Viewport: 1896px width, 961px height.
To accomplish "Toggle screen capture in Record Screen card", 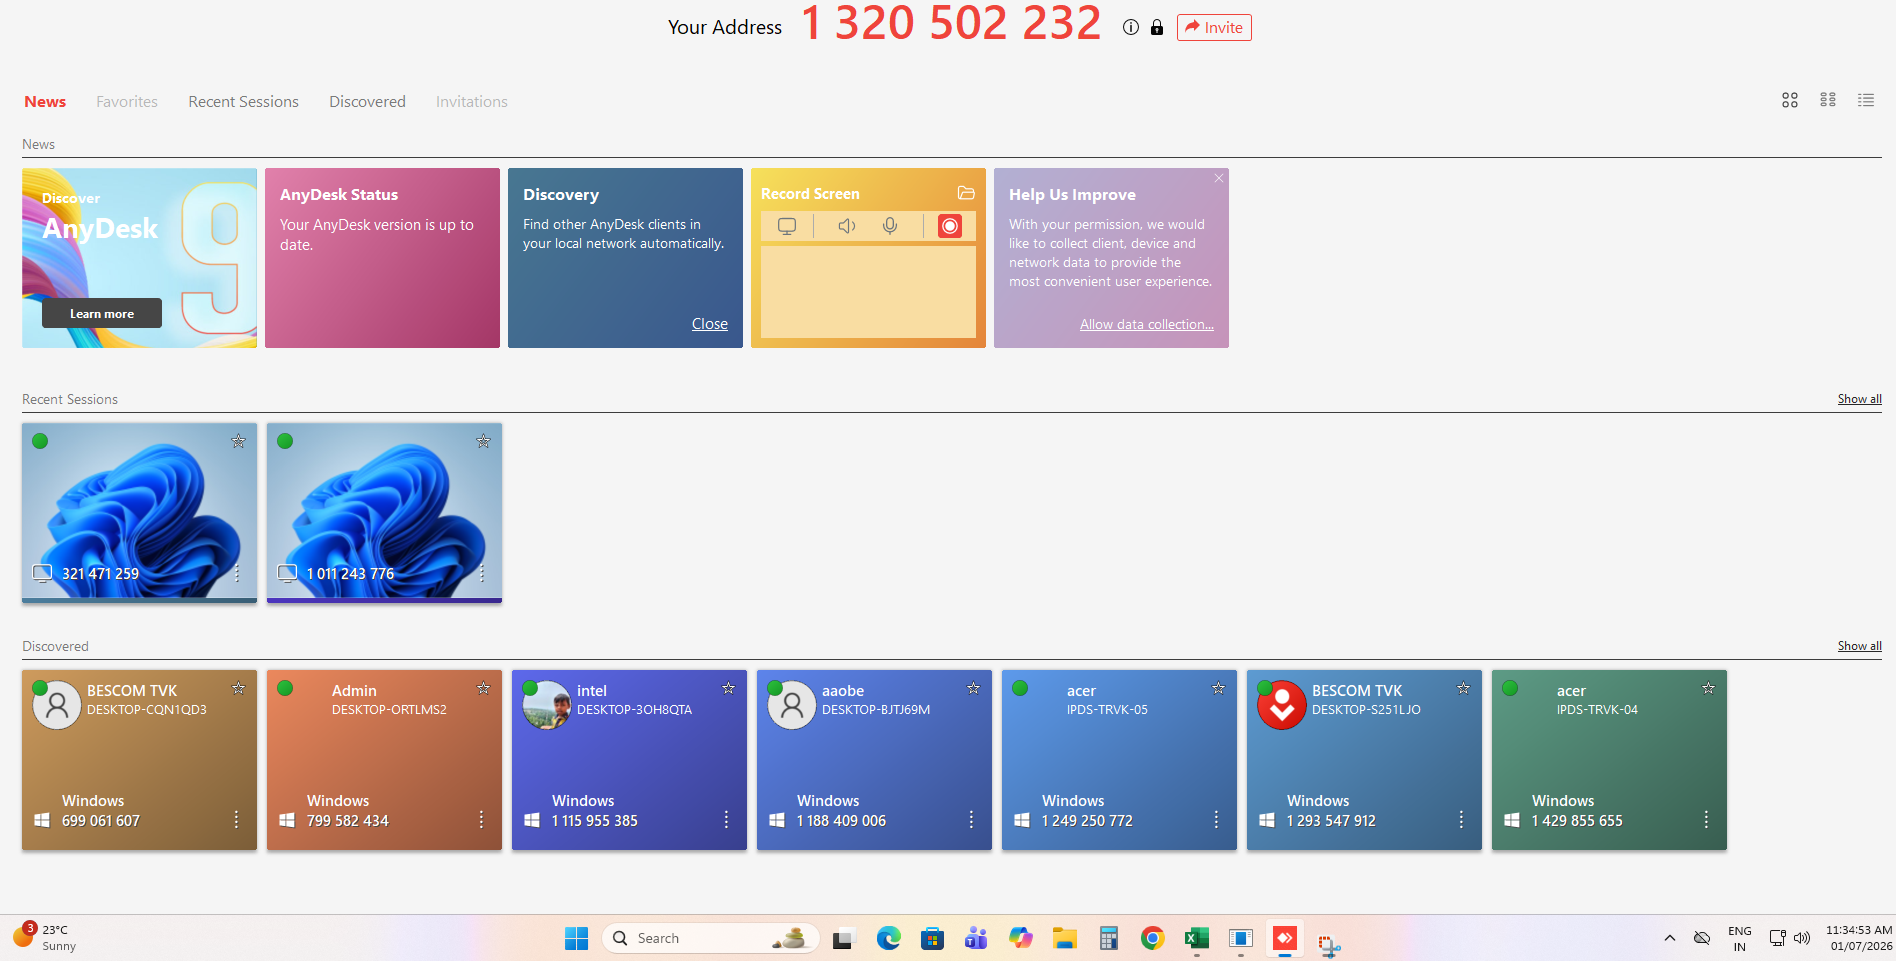I will (787, 226).
